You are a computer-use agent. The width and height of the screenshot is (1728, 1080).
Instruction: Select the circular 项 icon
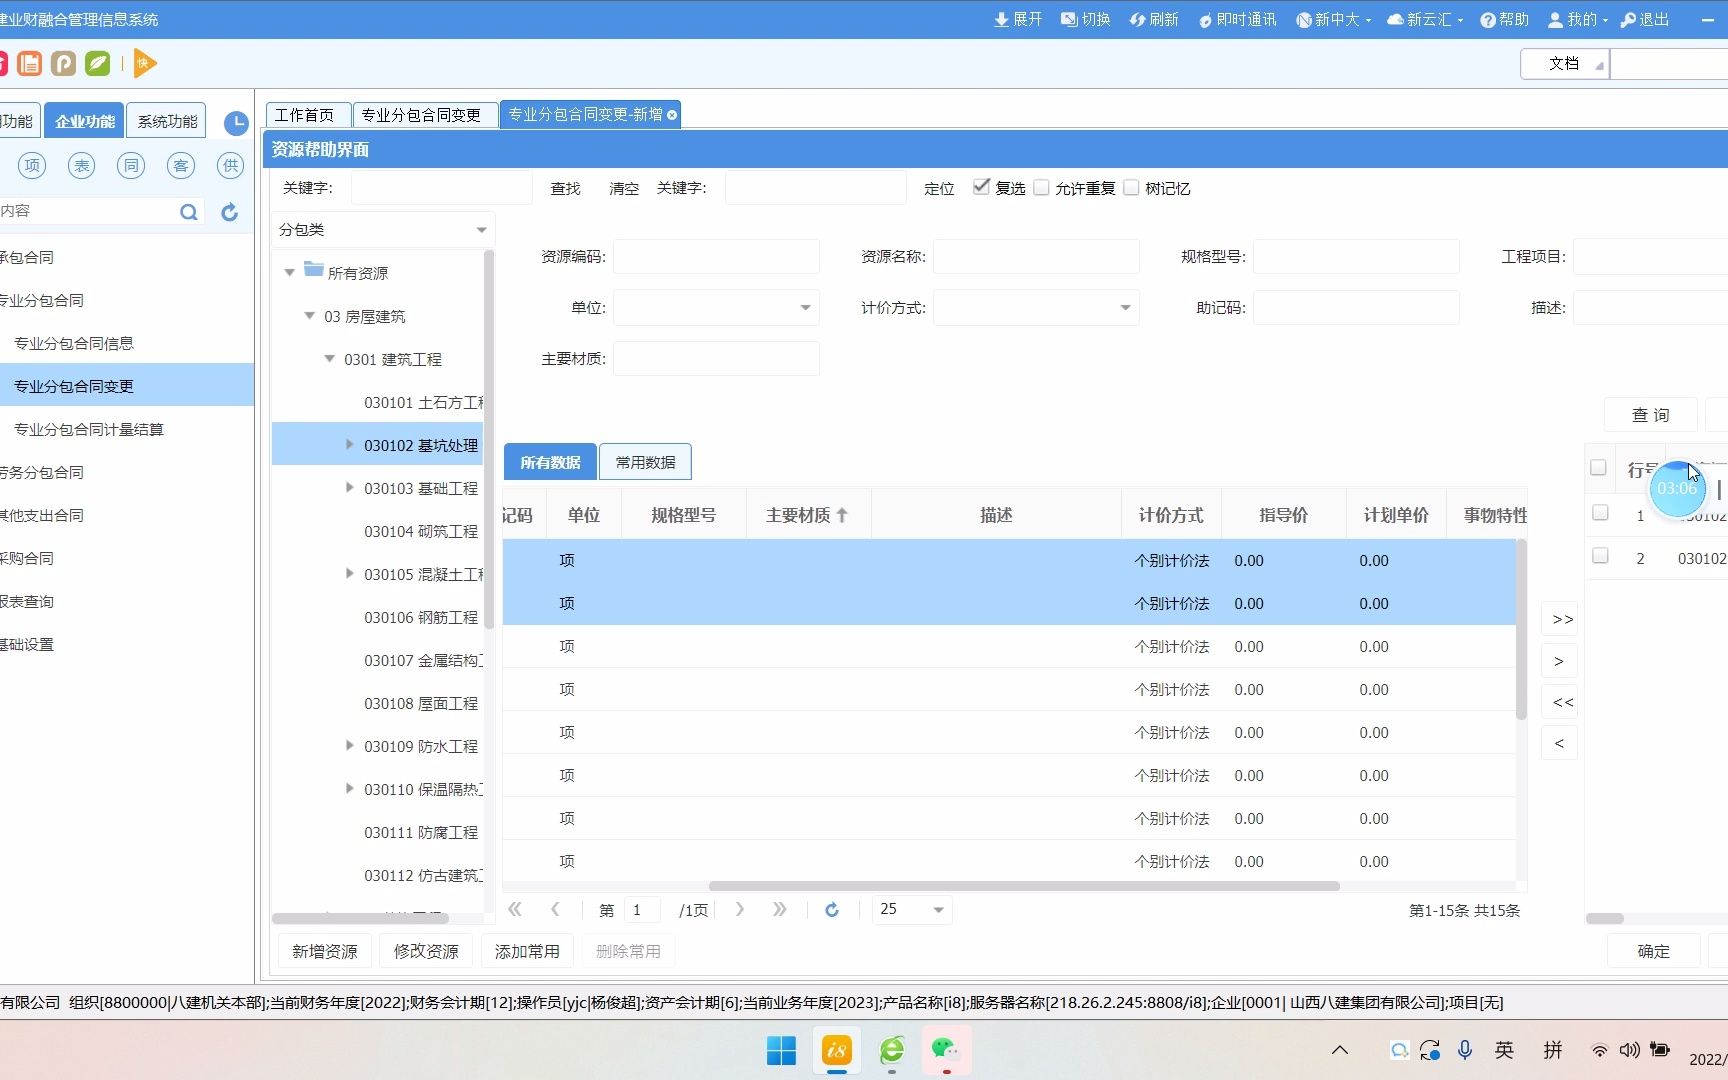(x=32, y=165)
